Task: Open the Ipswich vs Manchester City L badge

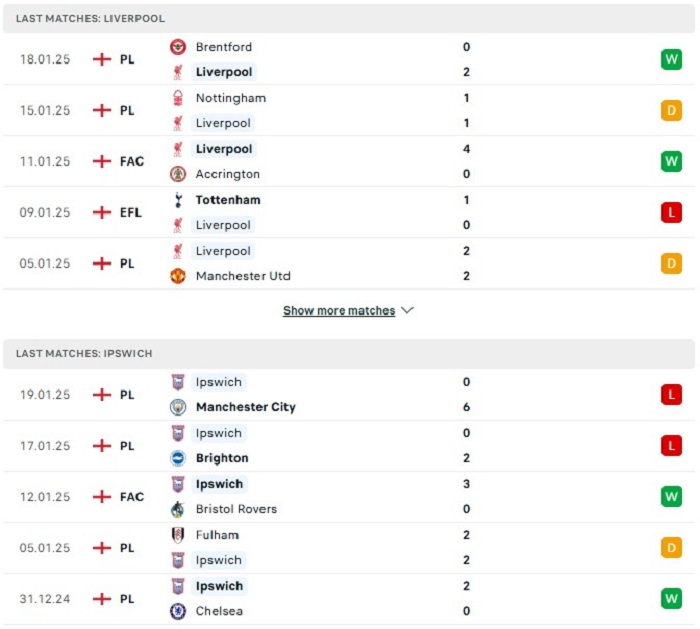Action: [x=671, y=395]
